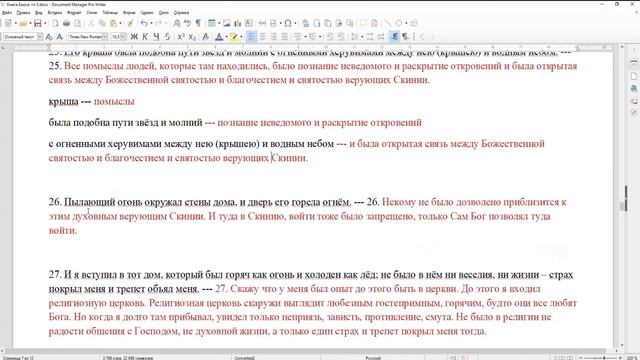Toggle left-to-right text direction button
The image size is (640, 360).
(394, 37)
